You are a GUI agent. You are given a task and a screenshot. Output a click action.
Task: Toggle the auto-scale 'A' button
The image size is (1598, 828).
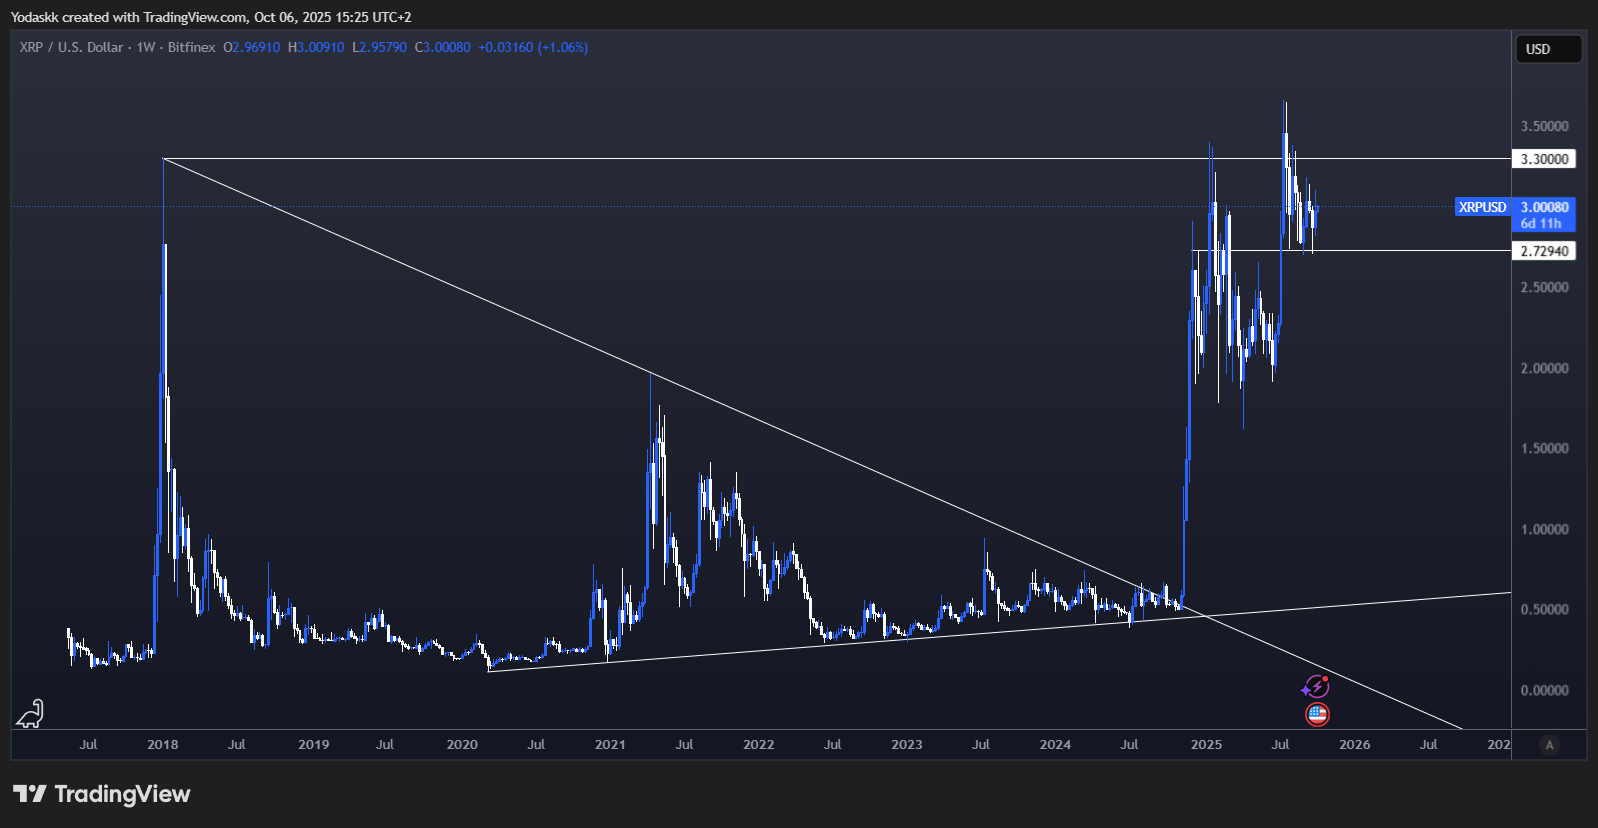1549,745
